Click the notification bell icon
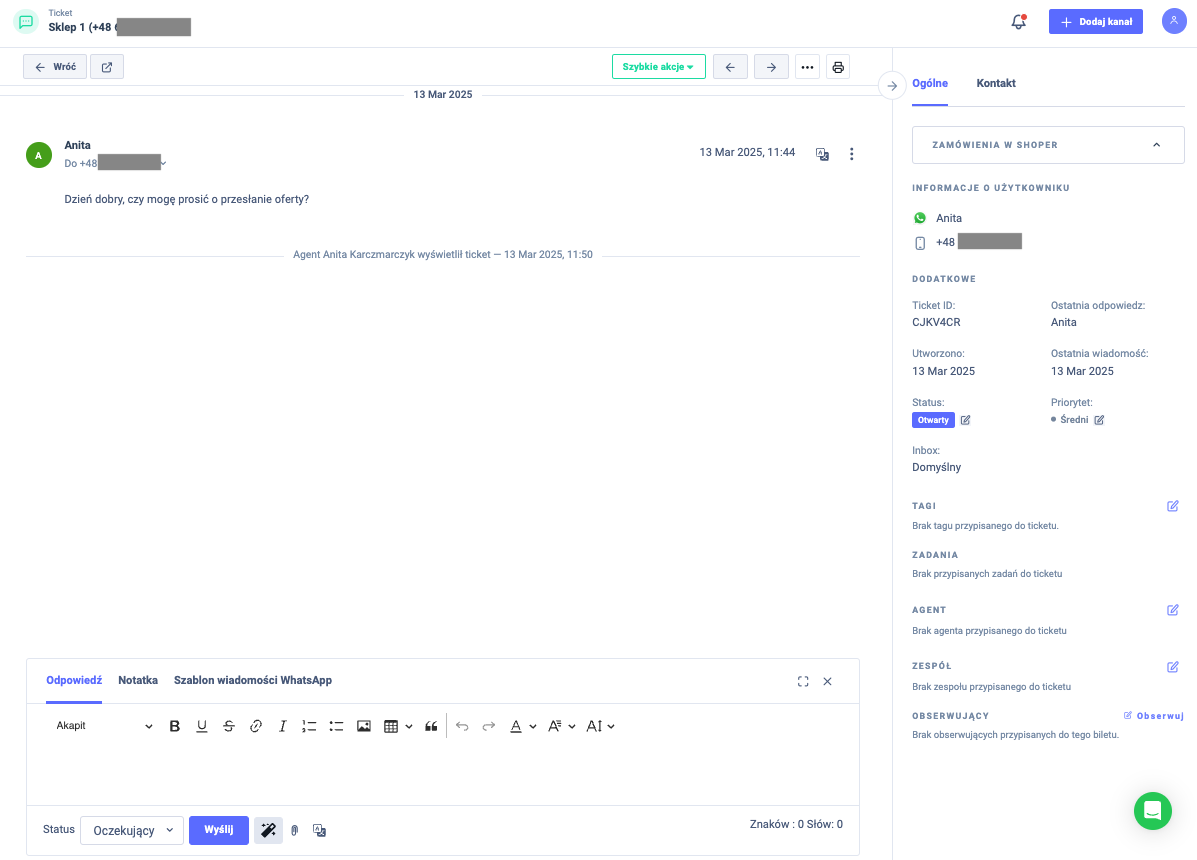1197x860 pixels. click(x=1018, y=22)
